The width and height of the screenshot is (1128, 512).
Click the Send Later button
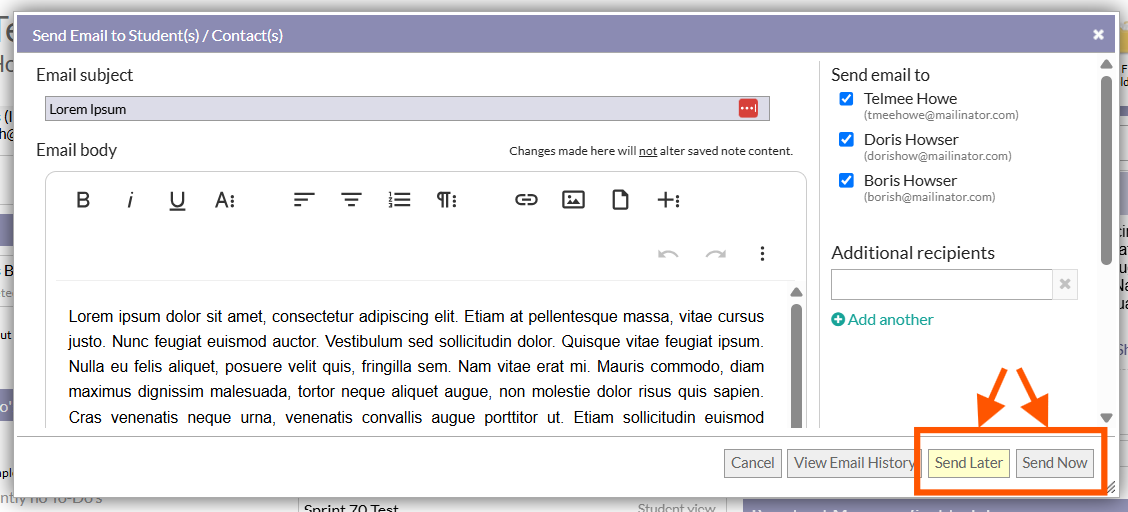click(x=968, y=463)
